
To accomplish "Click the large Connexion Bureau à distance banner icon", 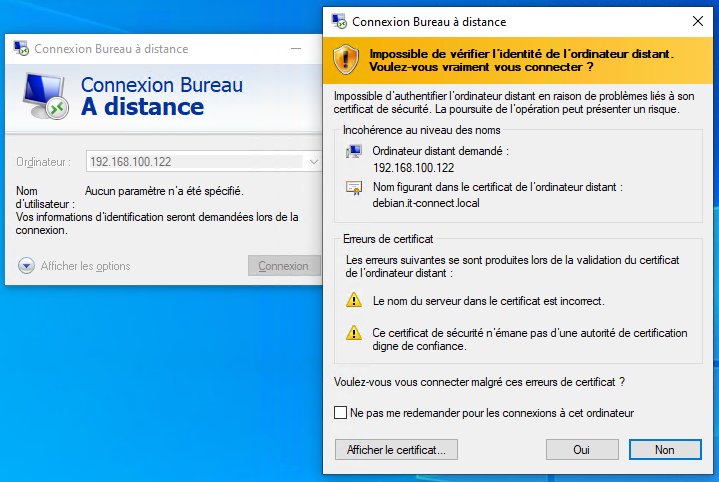I will coord(45,95).
